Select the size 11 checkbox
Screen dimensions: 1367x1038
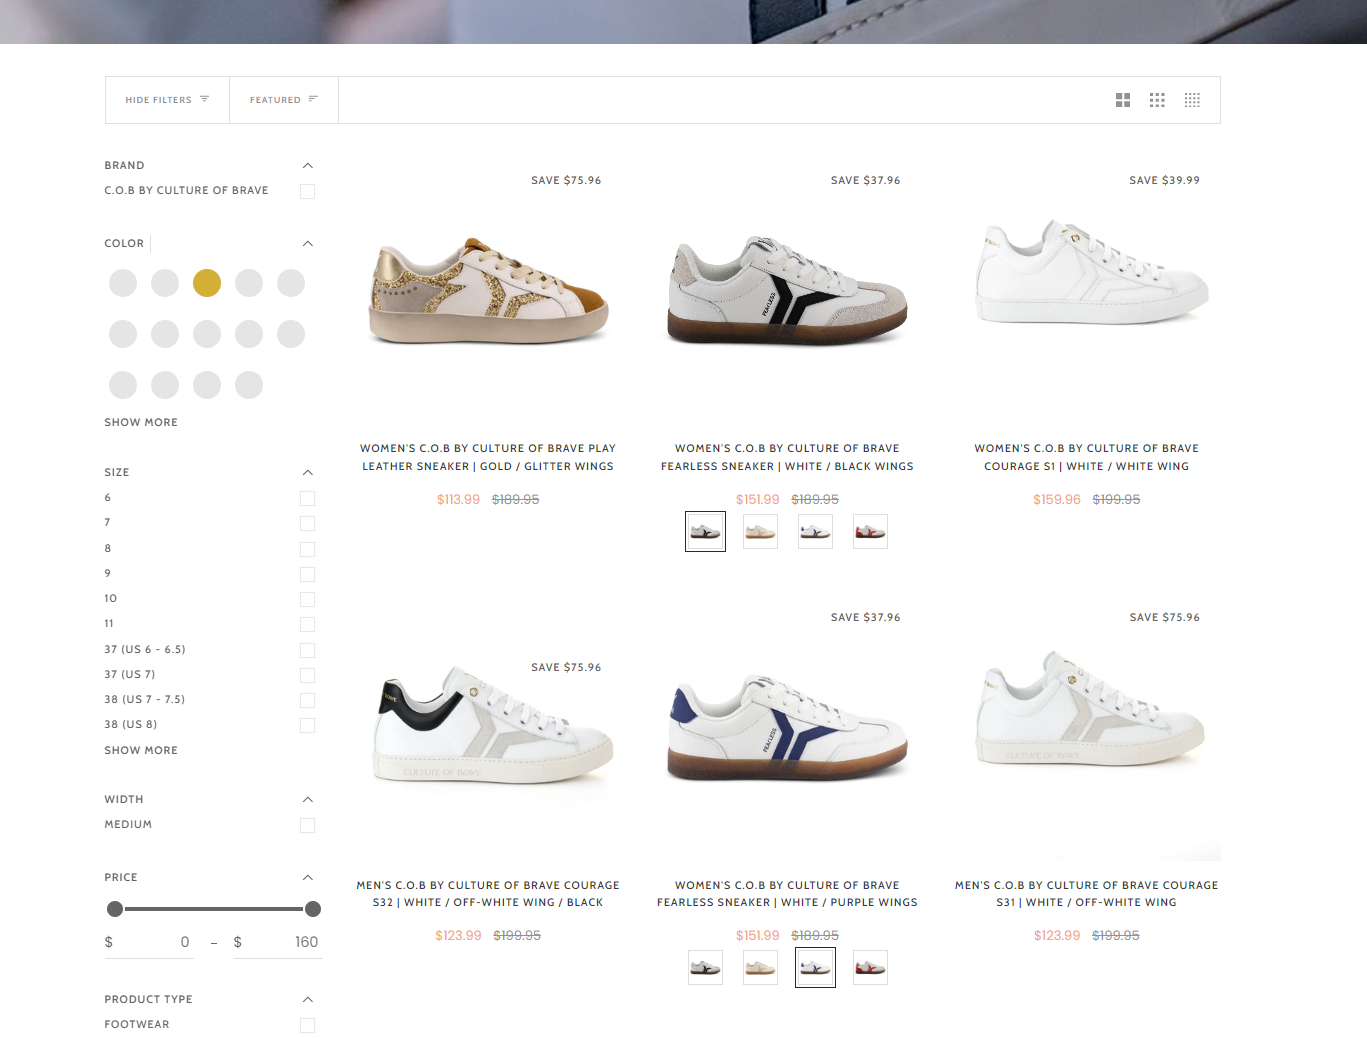click(308, 625)
